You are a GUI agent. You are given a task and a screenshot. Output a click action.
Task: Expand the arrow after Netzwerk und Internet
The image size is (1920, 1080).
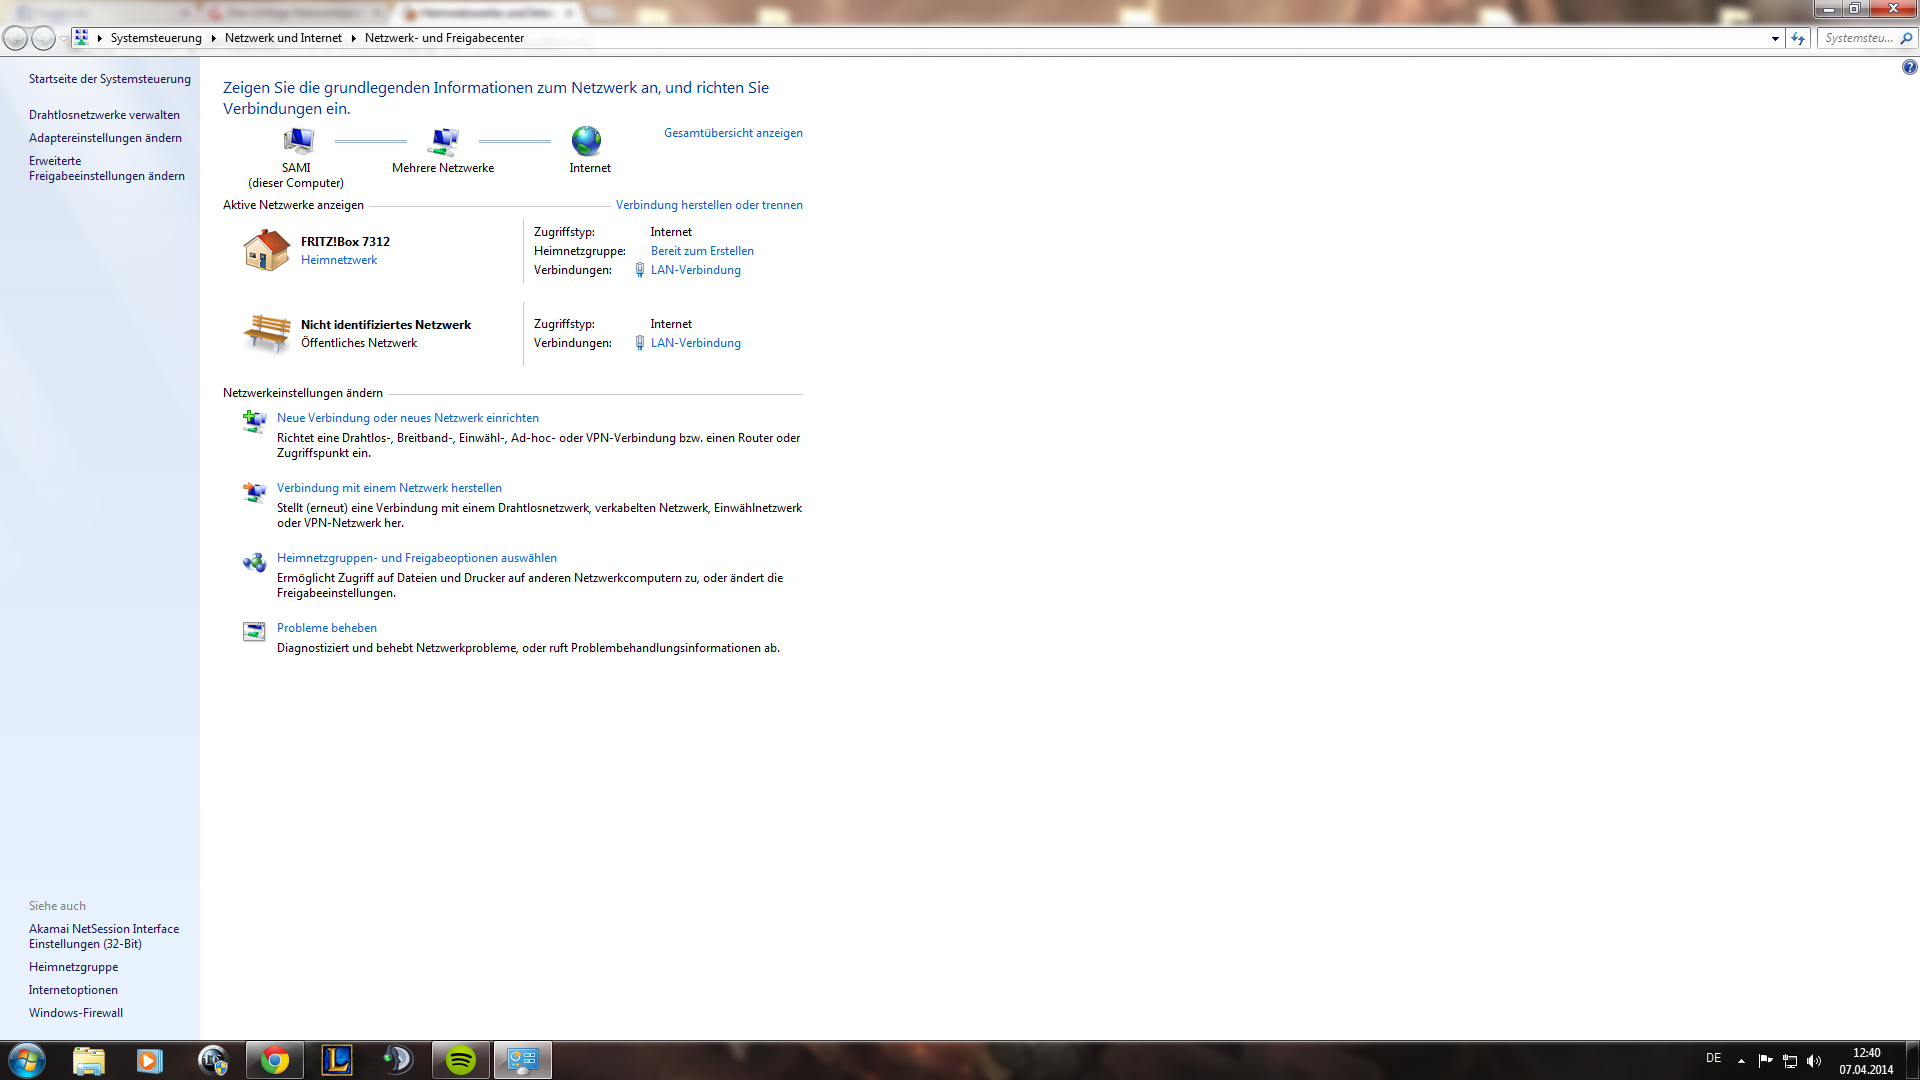353,38
